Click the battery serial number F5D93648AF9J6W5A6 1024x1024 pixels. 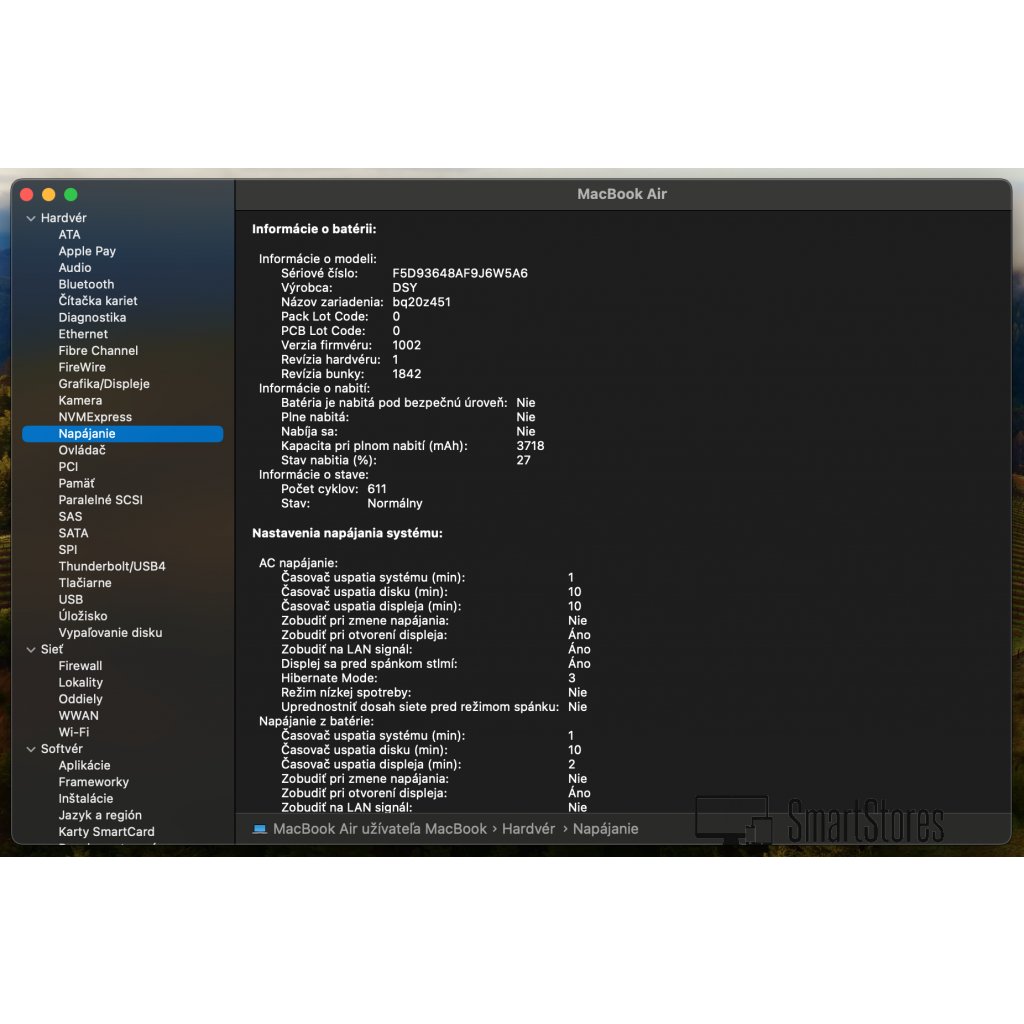460,274
